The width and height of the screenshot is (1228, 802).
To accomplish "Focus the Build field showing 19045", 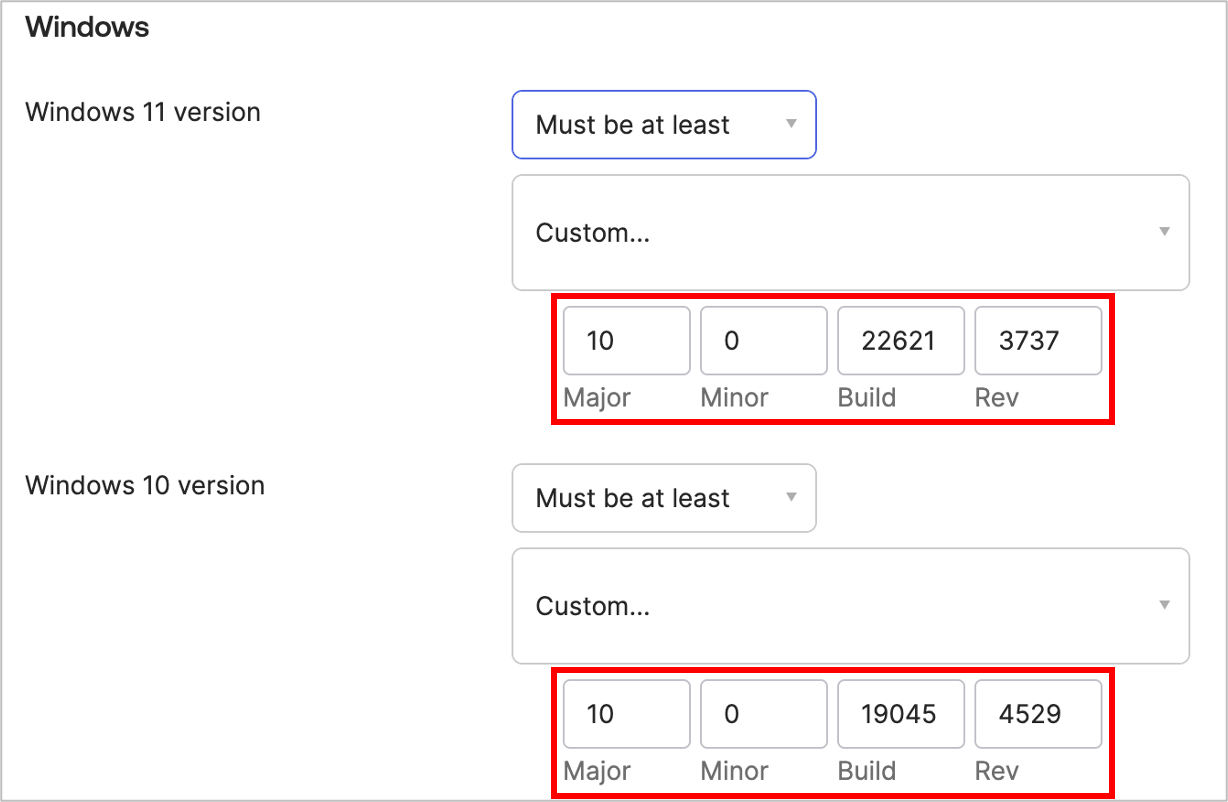I will click(900, 714).
